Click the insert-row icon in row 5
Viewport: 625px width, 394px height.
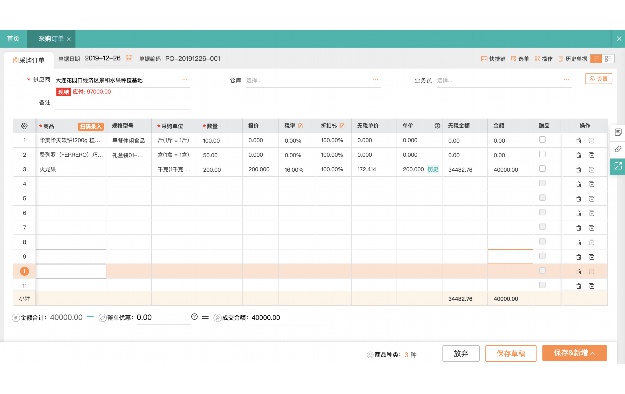click(579, 199)
